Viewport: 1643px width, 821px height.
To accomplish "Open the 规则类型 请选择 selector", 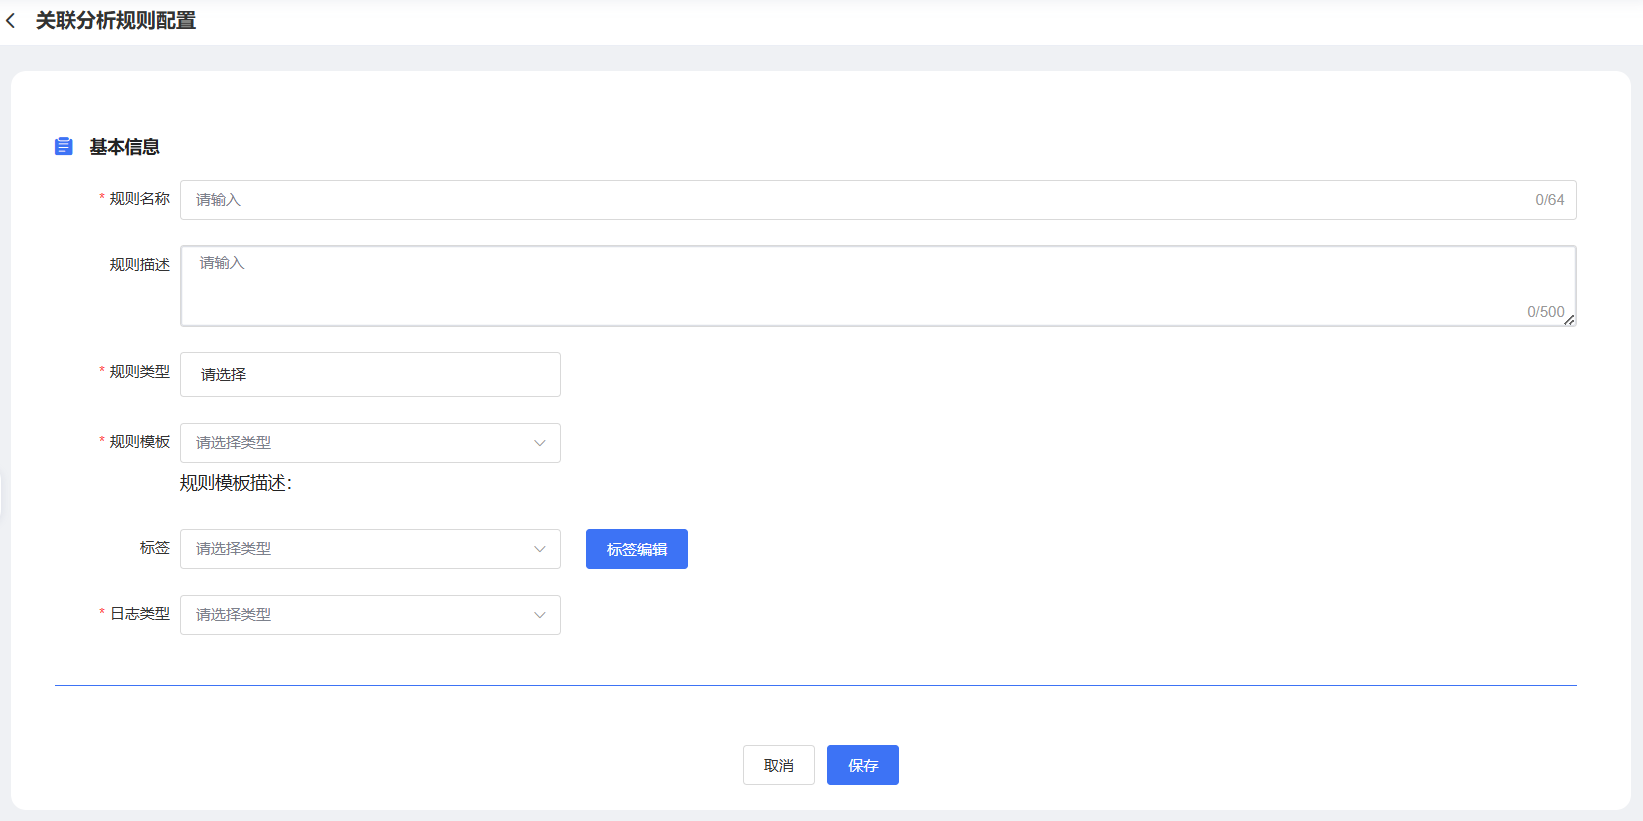I will [370, 375].
